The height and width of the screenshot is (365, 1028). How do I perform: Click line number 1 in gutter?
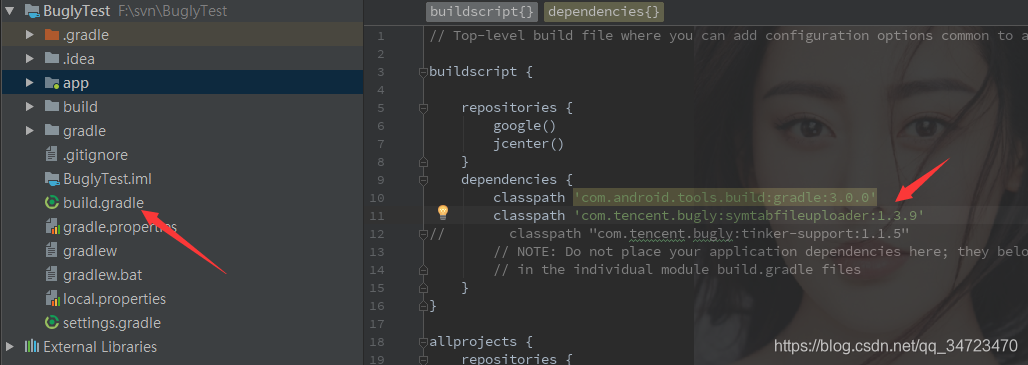coord(381,36)
